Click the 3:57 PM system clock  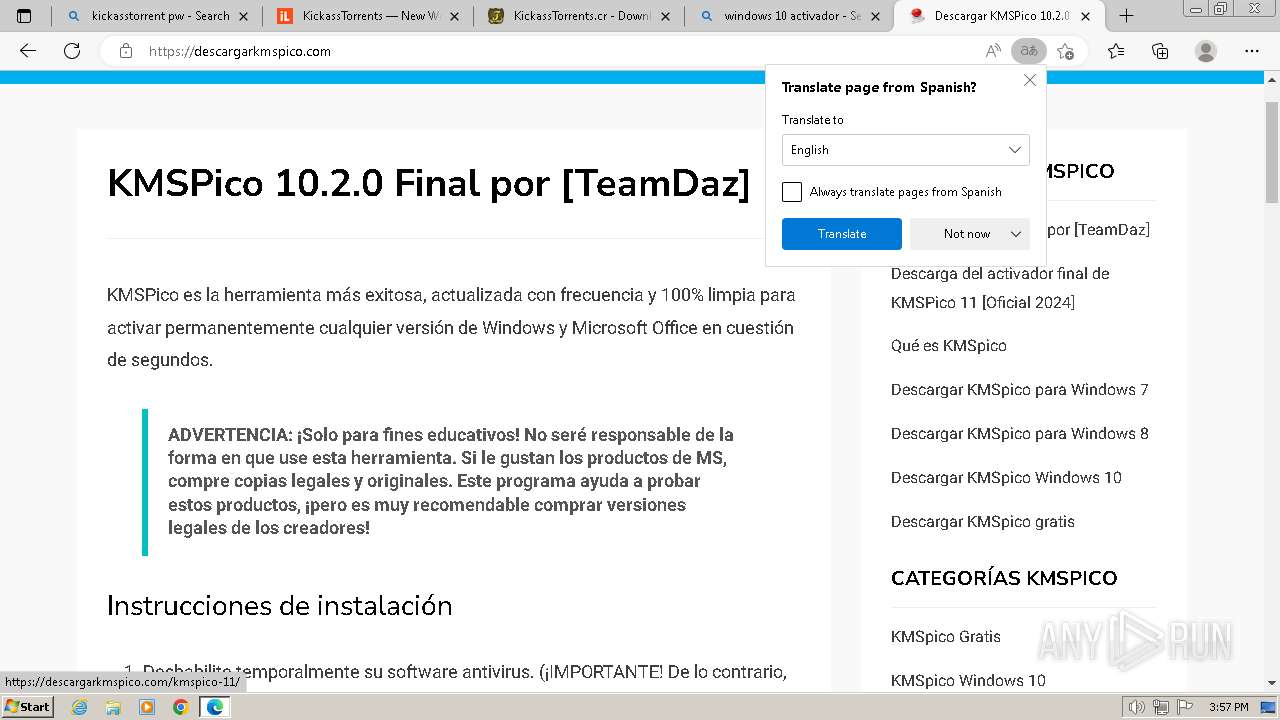(1228, 707)
